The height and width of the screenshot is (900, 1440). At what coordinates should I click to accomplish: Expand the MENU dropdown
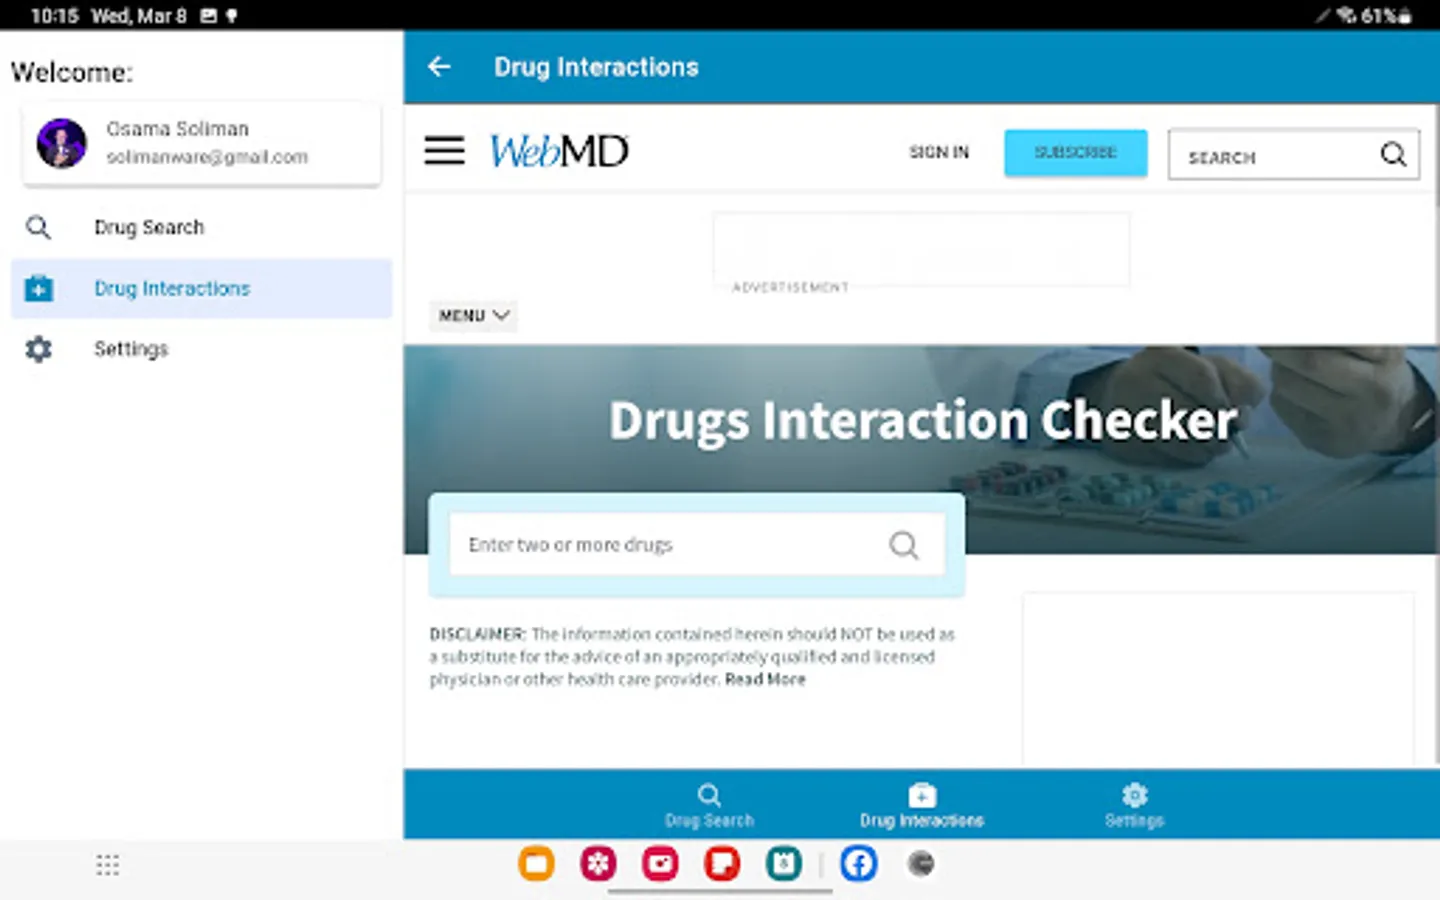point(474,316)
